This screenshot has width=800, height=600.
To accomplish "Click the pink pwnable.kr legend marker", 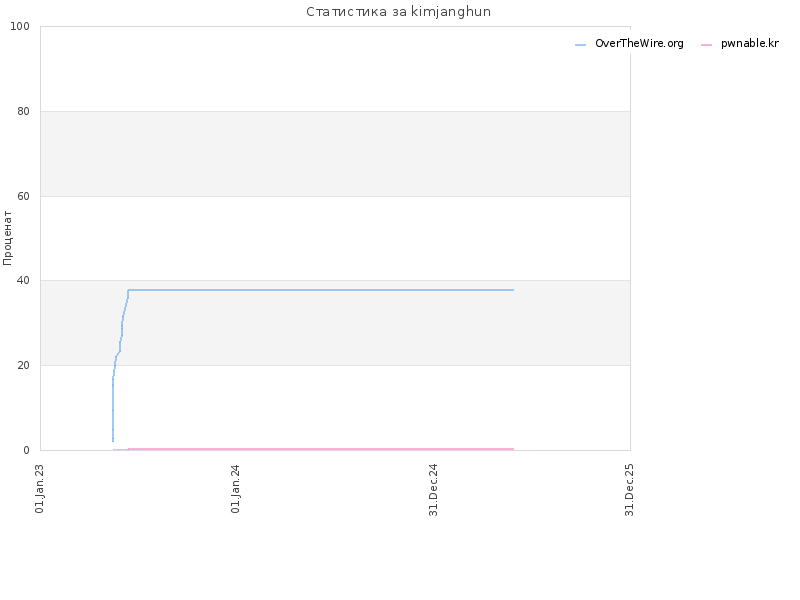I will tap(706, 45).
